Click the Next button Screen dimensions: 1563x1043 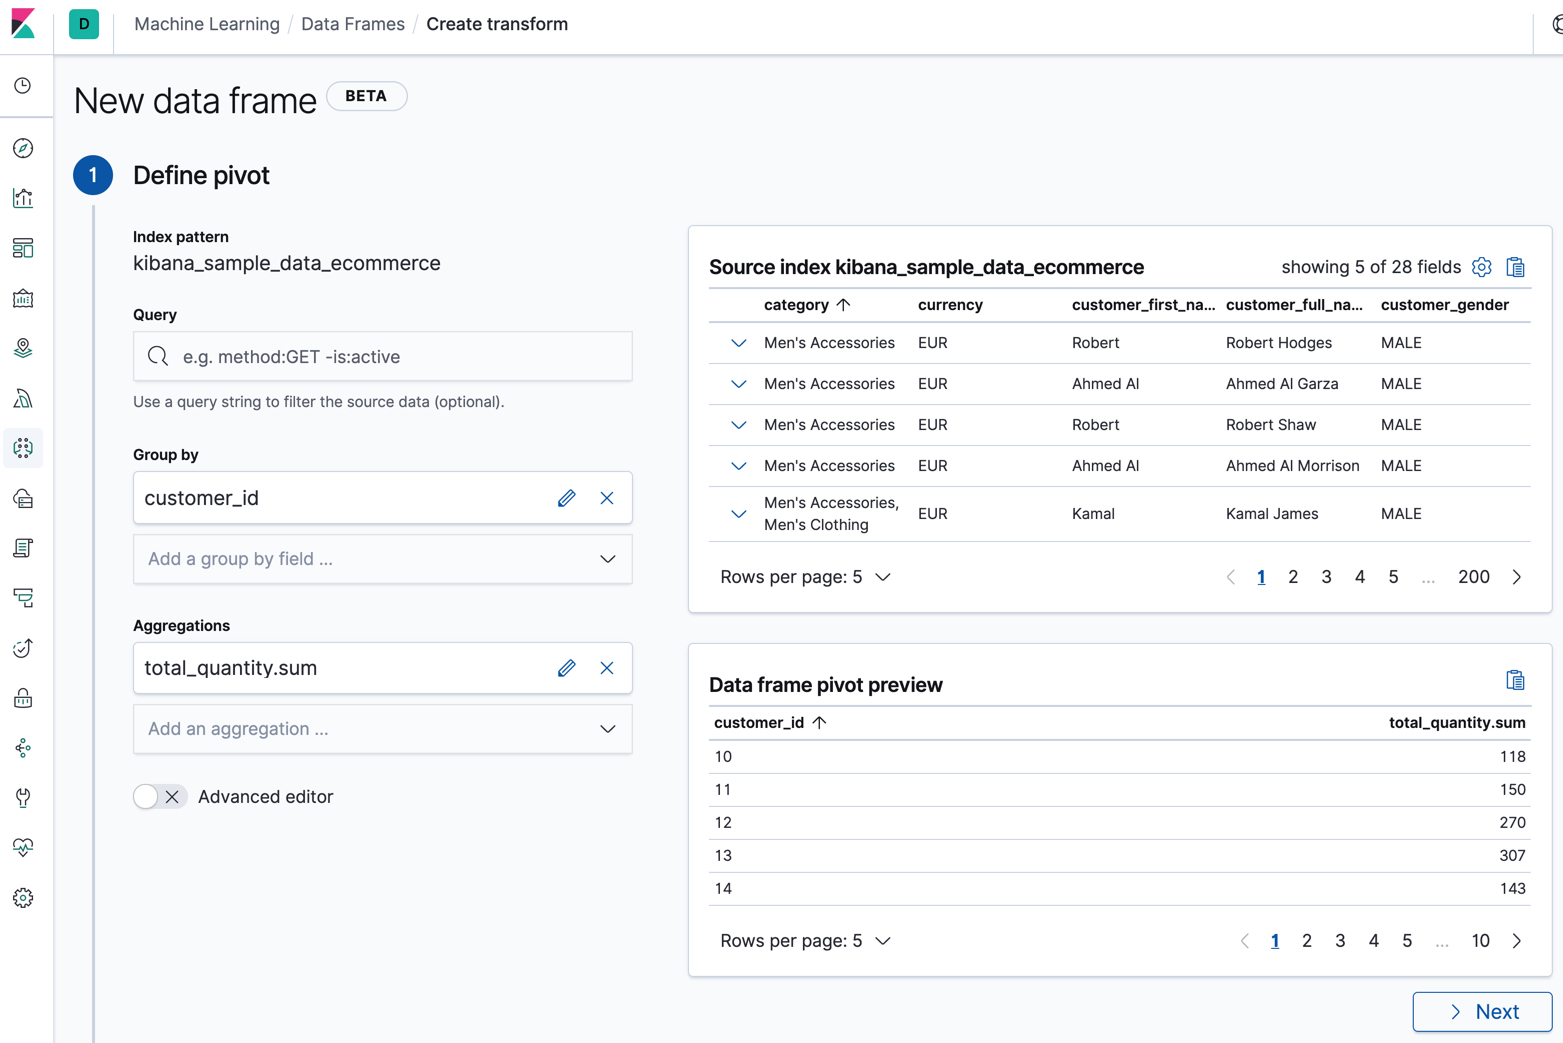(x=1482, y=1011)
